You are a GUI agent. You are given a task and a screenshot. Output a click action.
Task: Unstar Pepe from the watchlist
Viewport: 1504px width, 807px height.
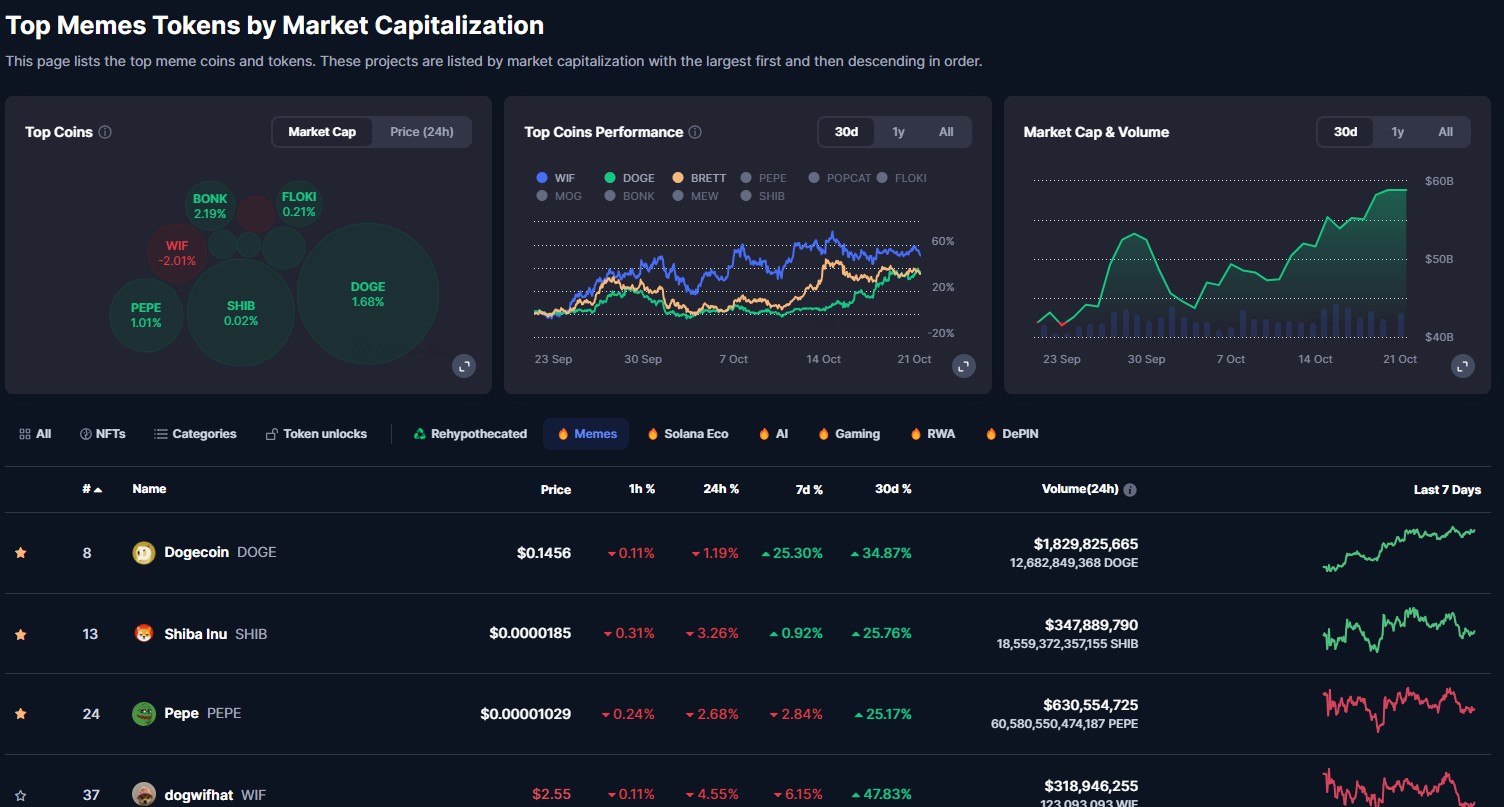point(20,714)
